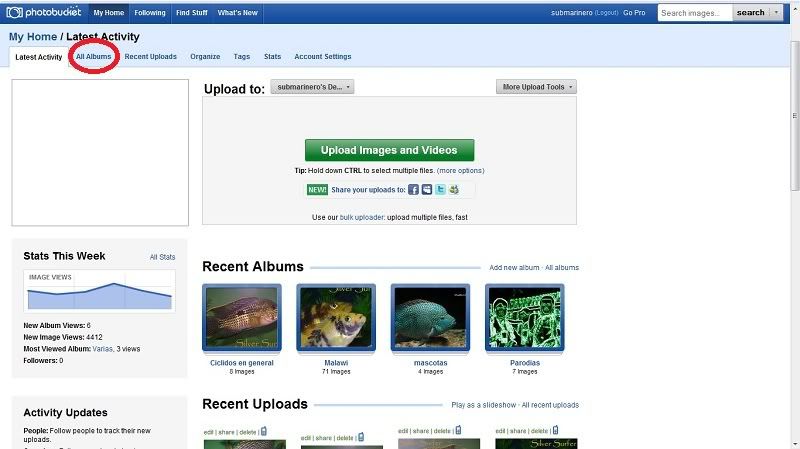Switch to the Recent Uploads tab

(151, 57)
